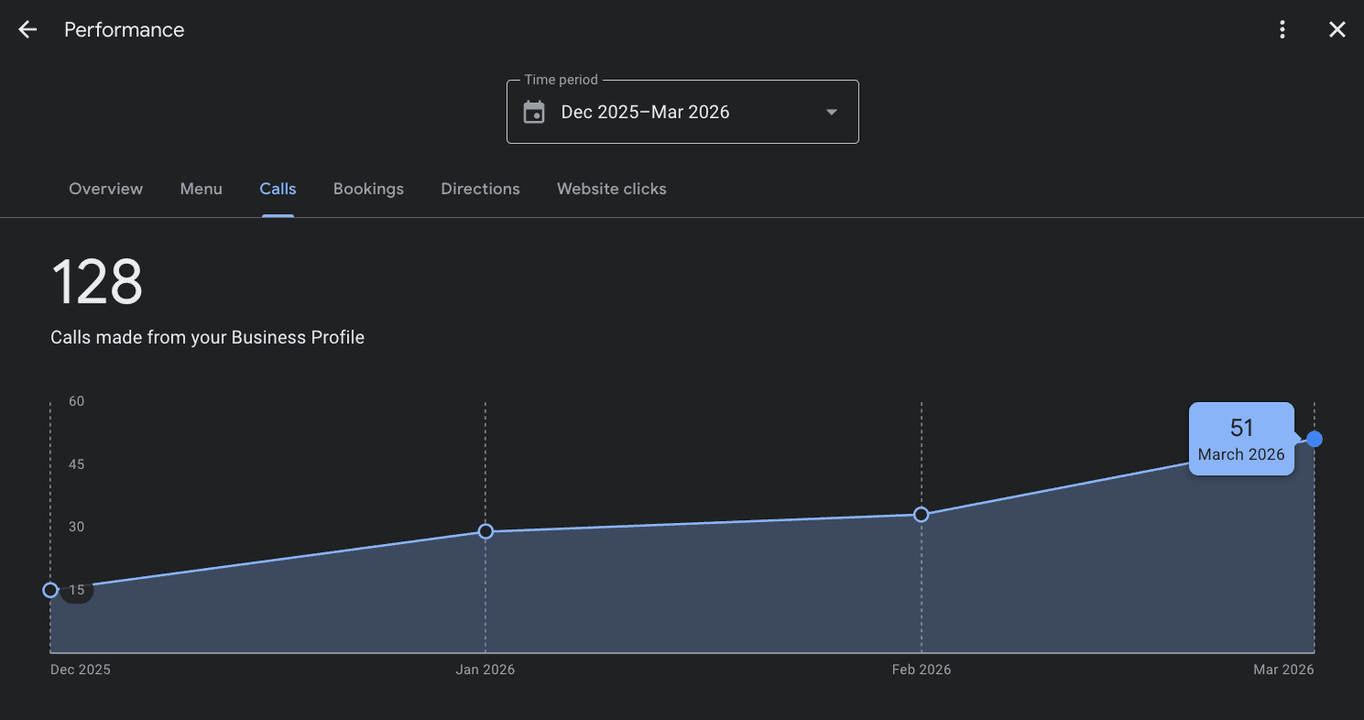
Task: Expand the Time period dropdown arrow
Action: click(831, 112)
